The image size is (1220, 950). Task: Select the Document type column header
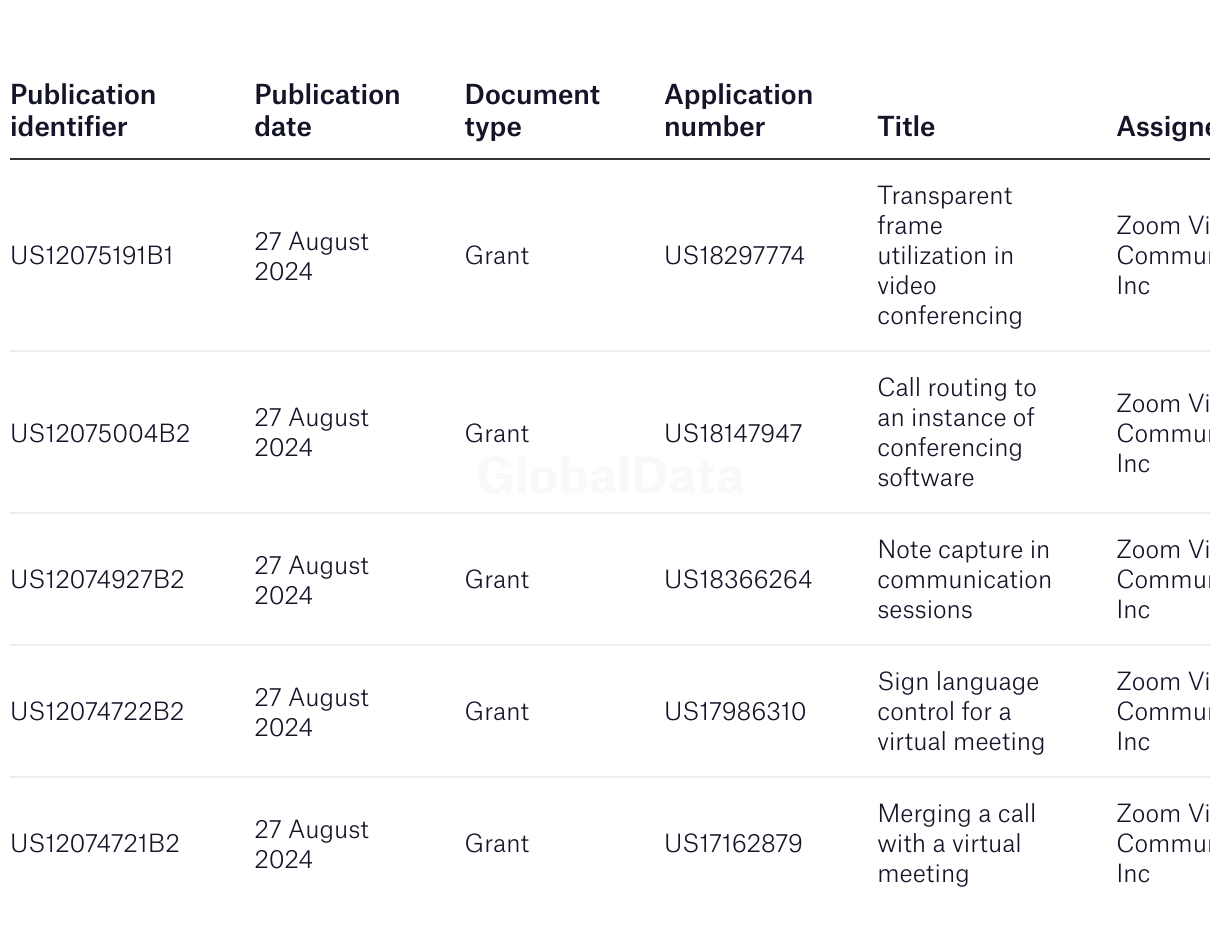click(532, 111)
